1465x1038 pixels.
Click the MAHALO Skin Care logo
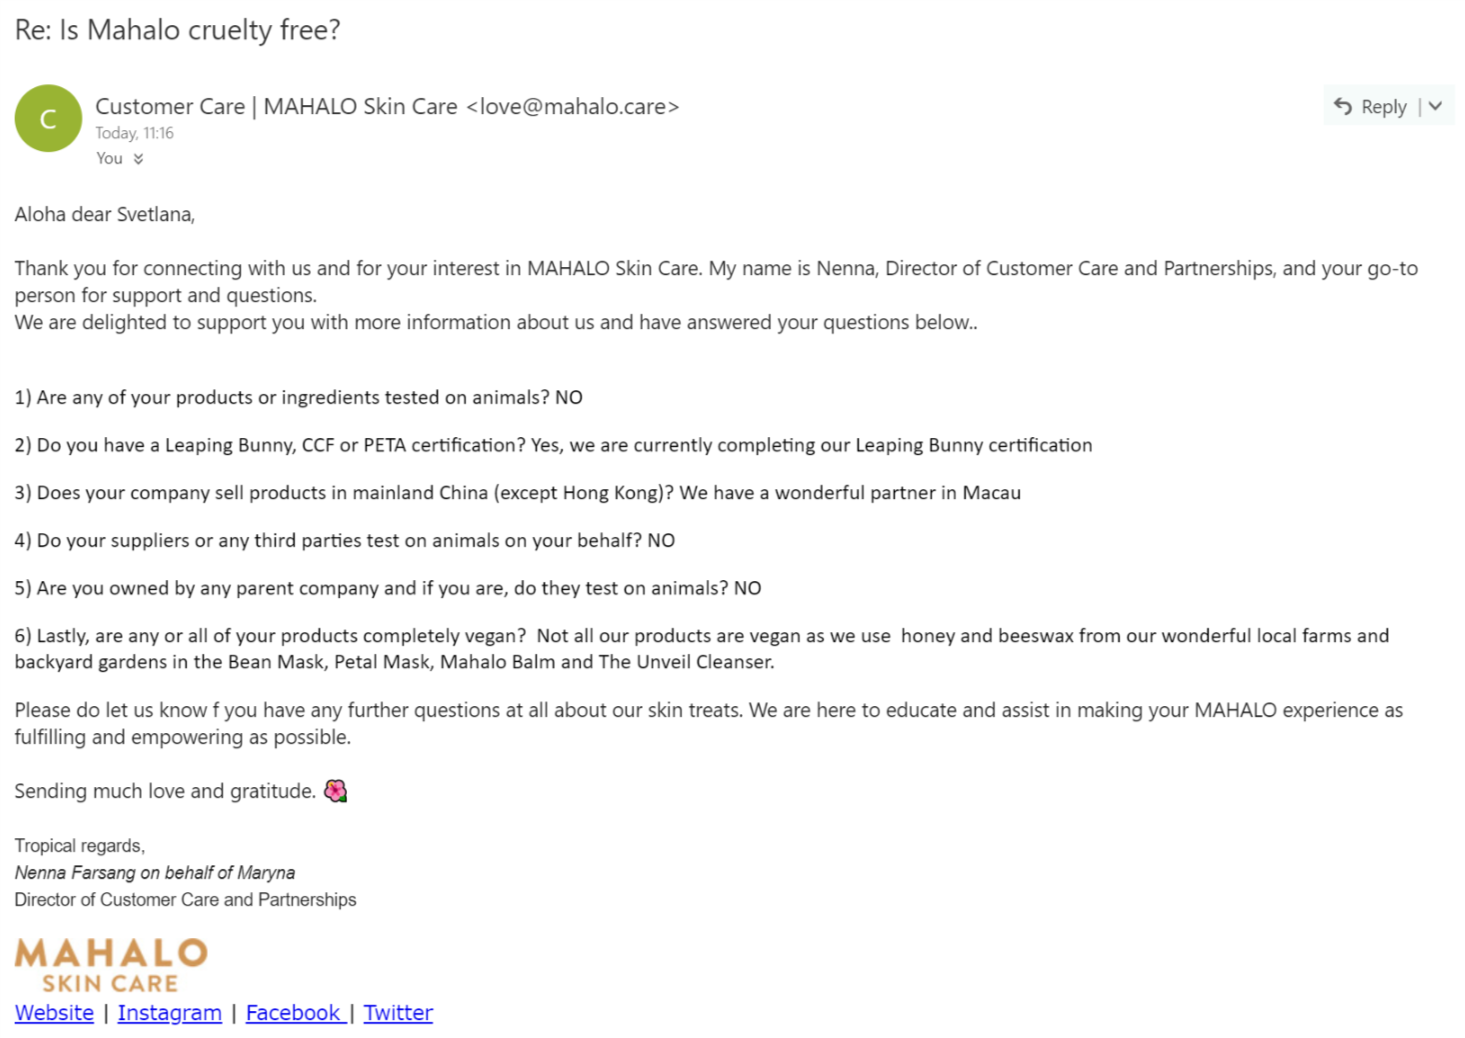click(x=111, y=964)
